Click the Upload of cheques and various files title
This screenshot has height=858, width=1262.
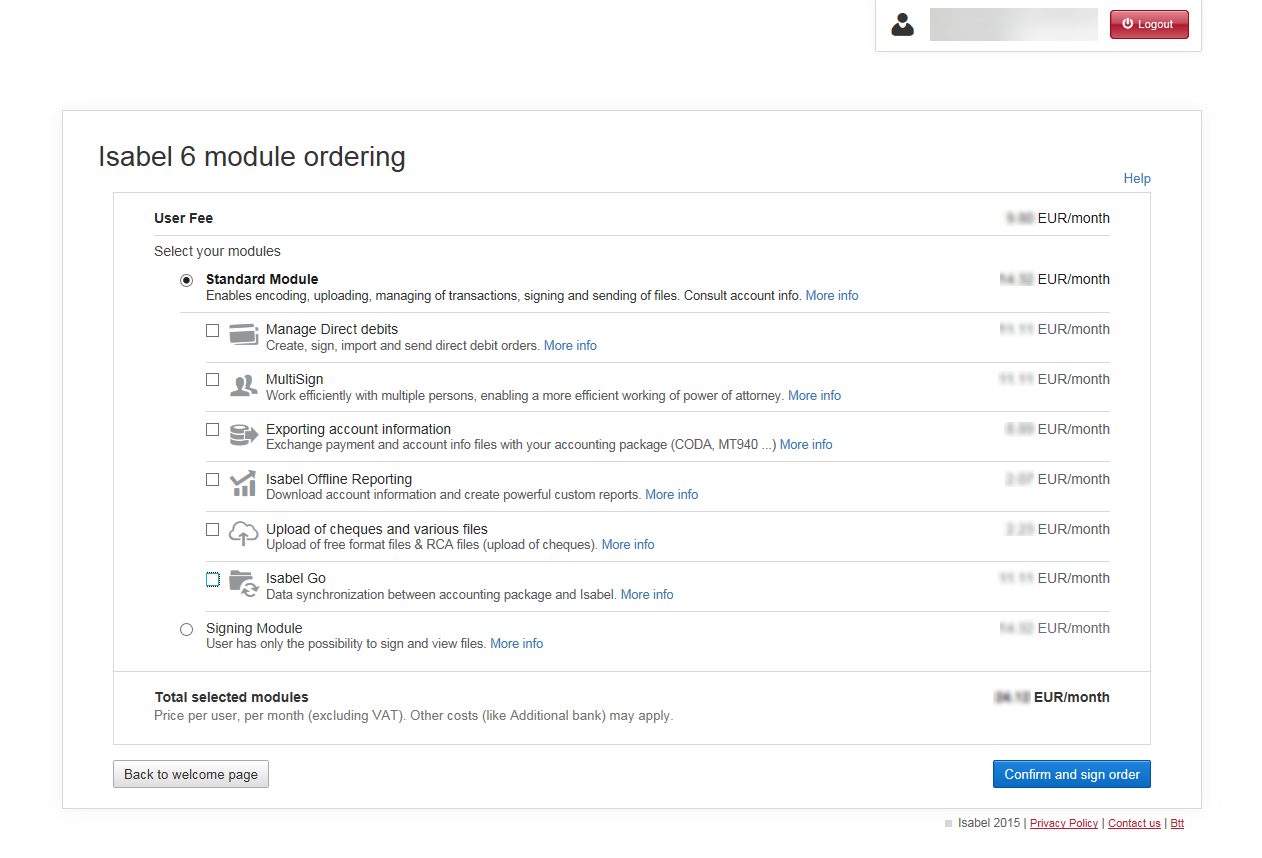tap(377, 529)
